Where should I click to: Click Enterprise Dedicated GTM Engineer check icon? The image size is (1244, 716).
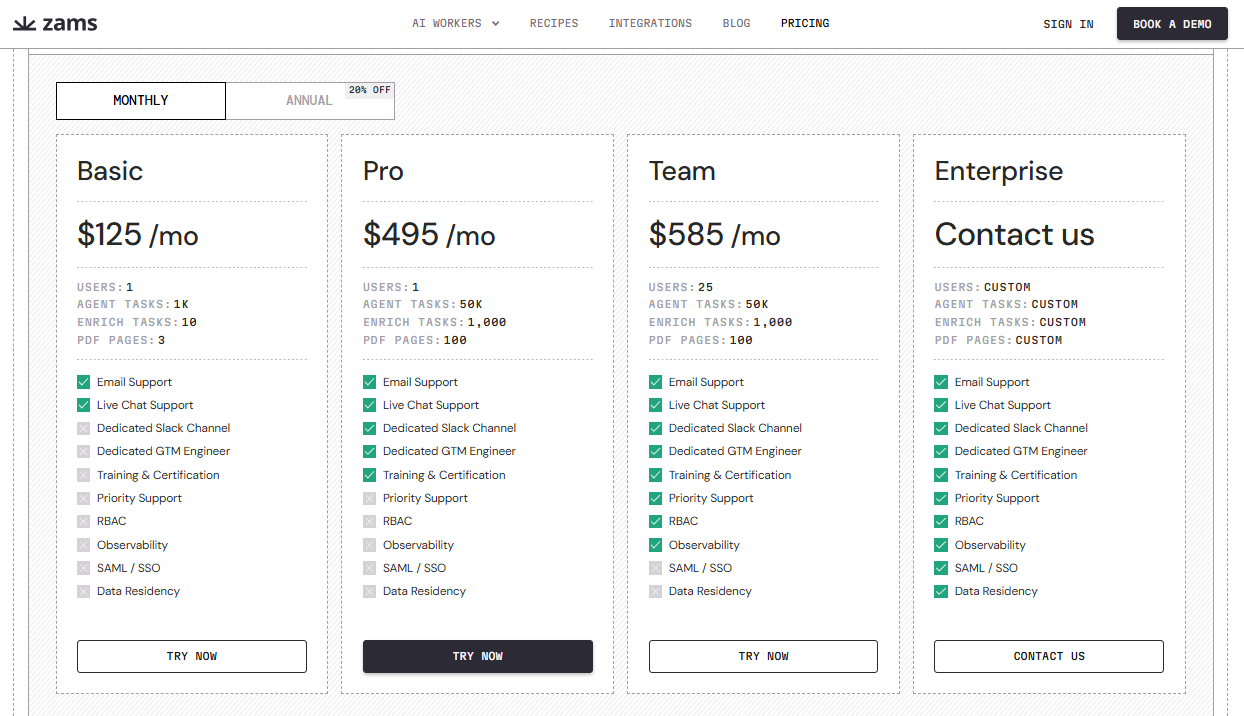(941, 451)
